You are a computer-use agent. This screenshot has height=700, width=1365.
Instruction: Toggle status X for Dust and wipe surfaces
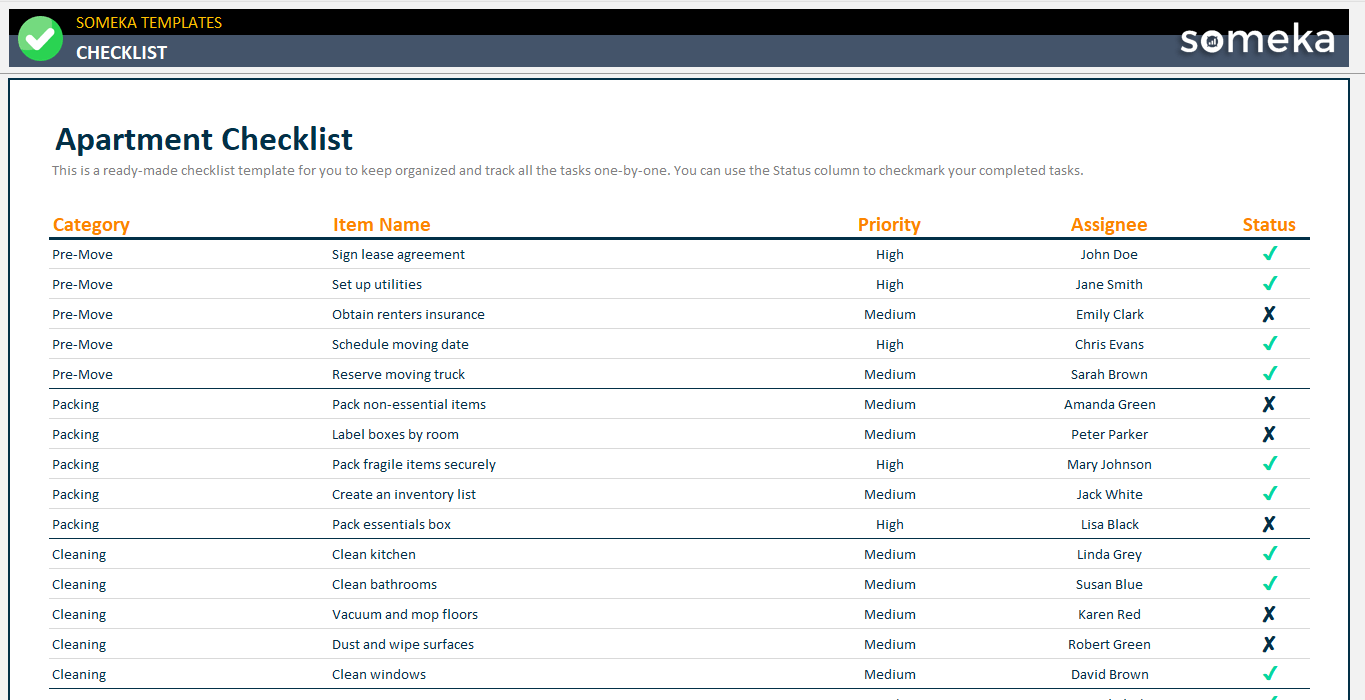(1269, 644)
